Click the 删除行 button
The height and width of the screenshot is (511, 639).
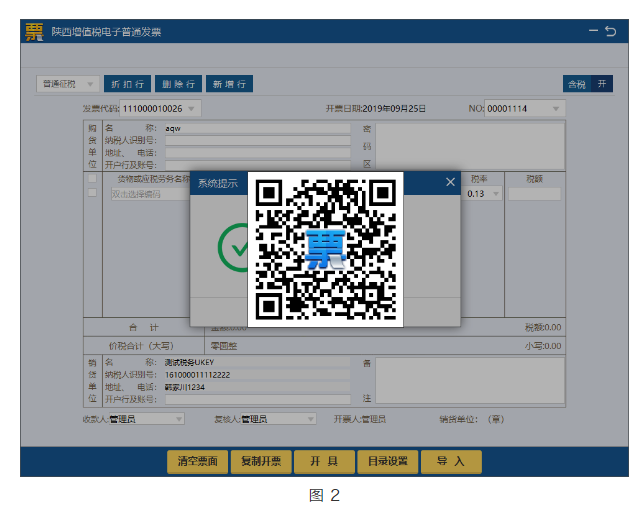coord(178,84)
